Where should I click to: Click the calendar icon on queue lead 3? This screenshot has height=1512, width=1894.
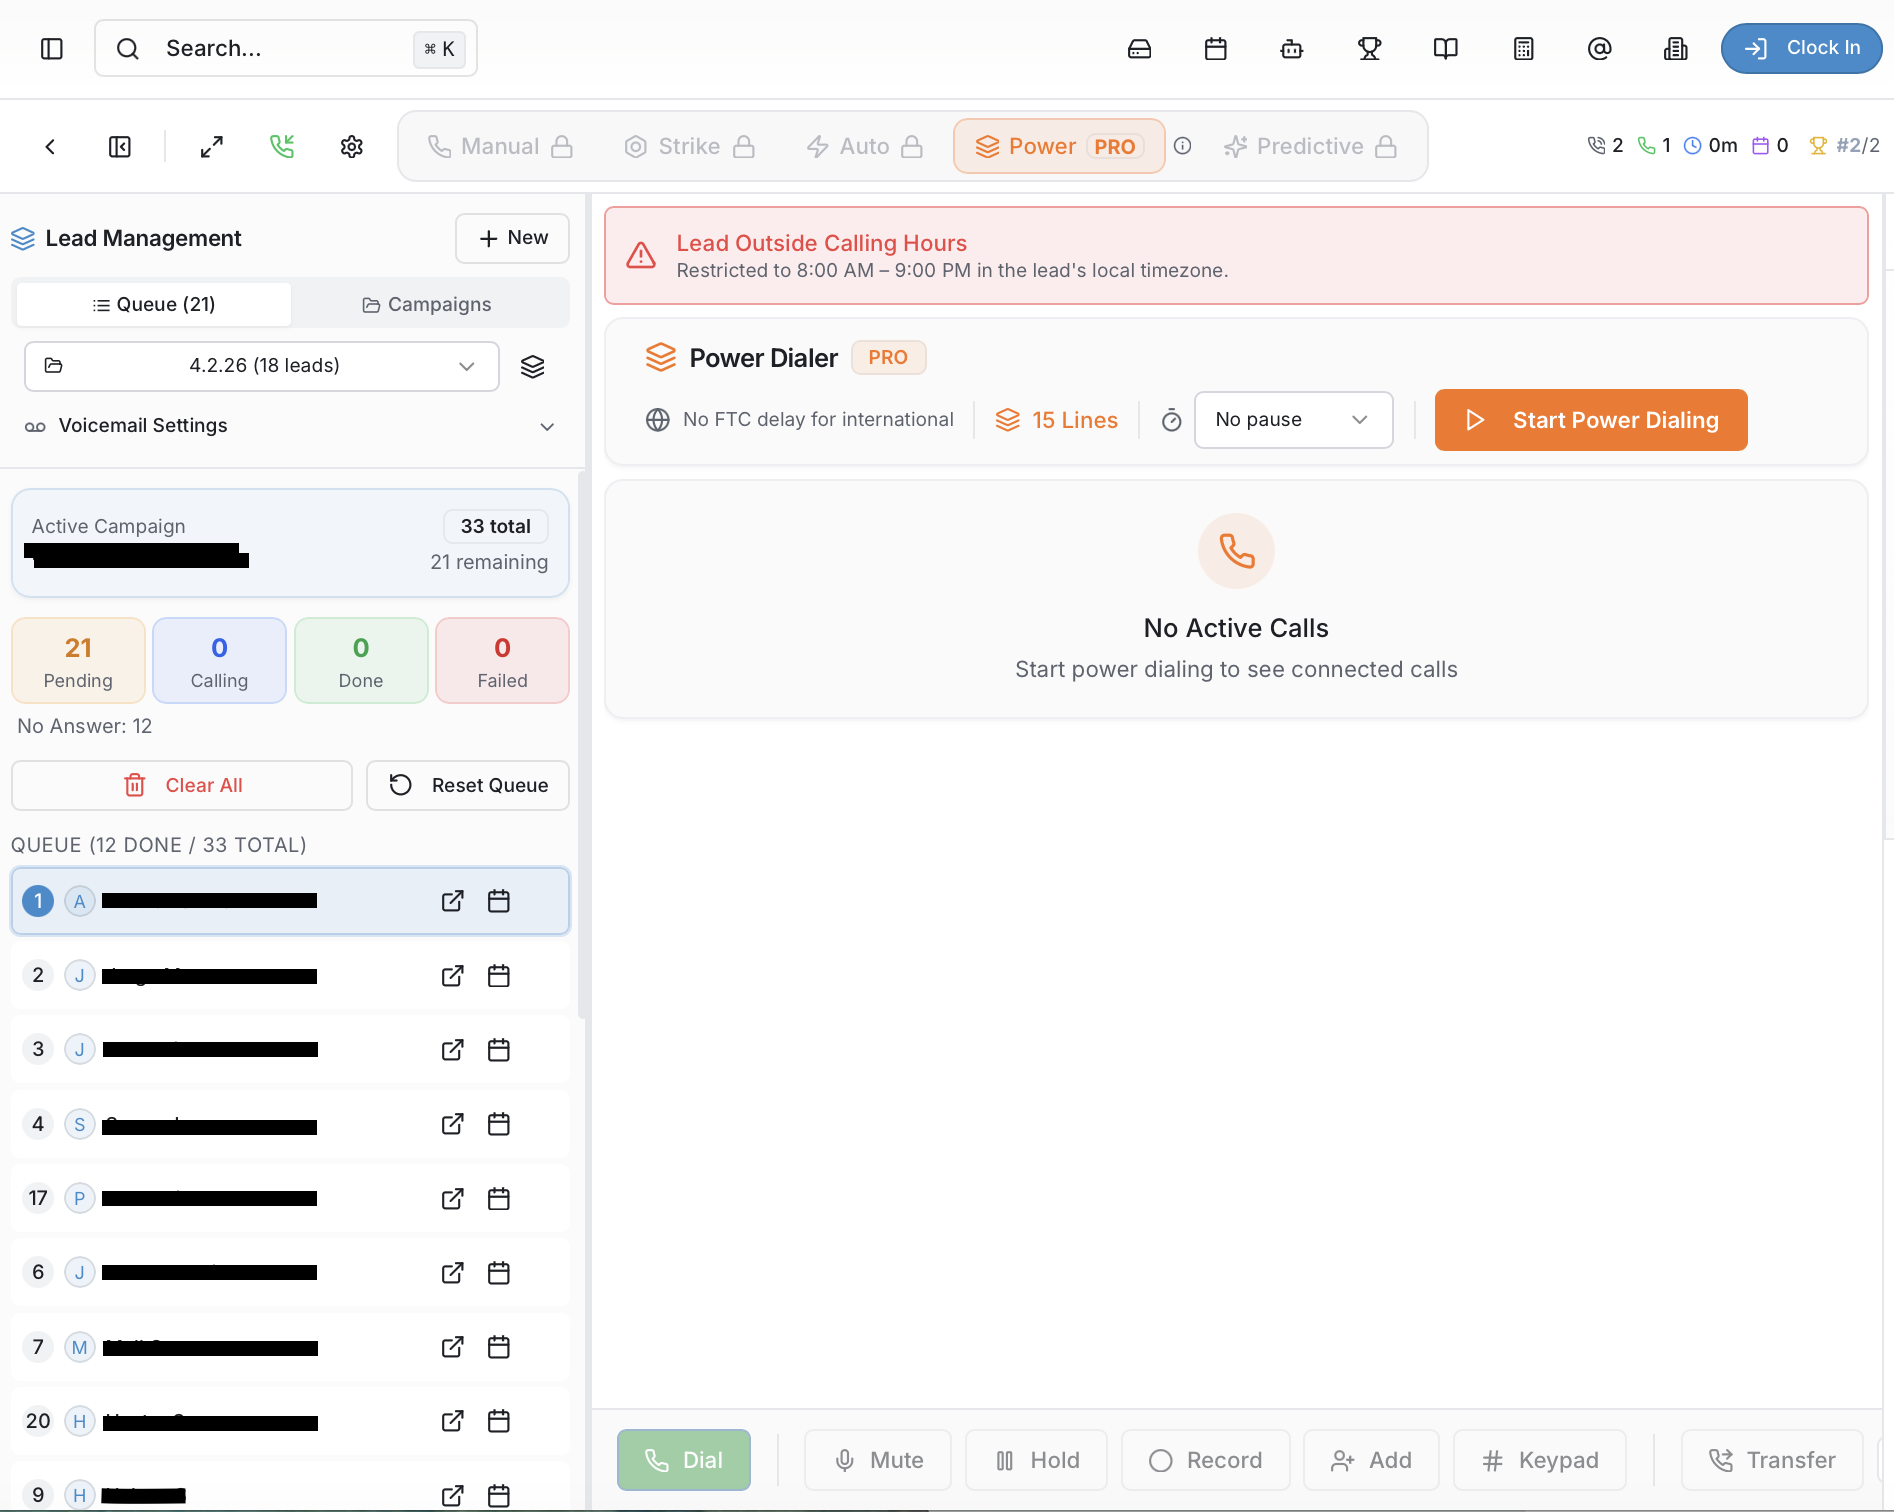pyautogui.click(x=498, y=1050)
